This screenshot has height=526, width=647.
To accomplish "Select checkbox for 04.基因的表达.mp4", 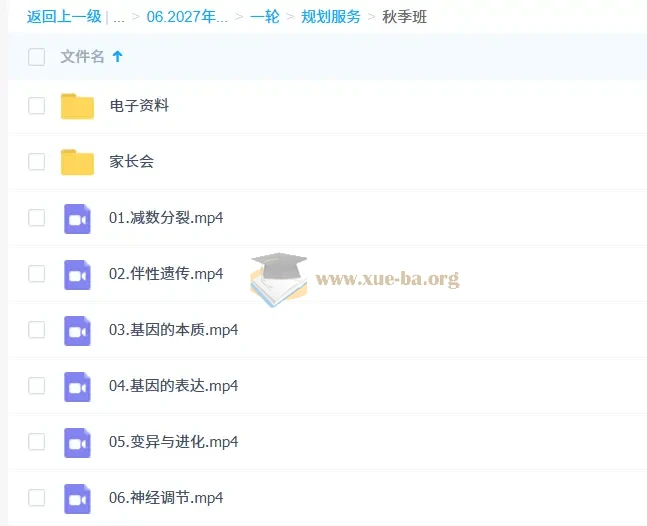I will click(x=36, y=385).
